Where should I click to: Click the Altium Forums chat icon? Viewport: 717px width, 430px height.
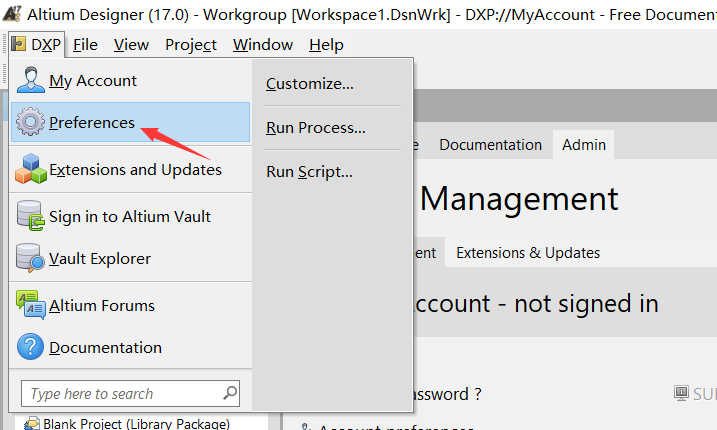point(31,305)
